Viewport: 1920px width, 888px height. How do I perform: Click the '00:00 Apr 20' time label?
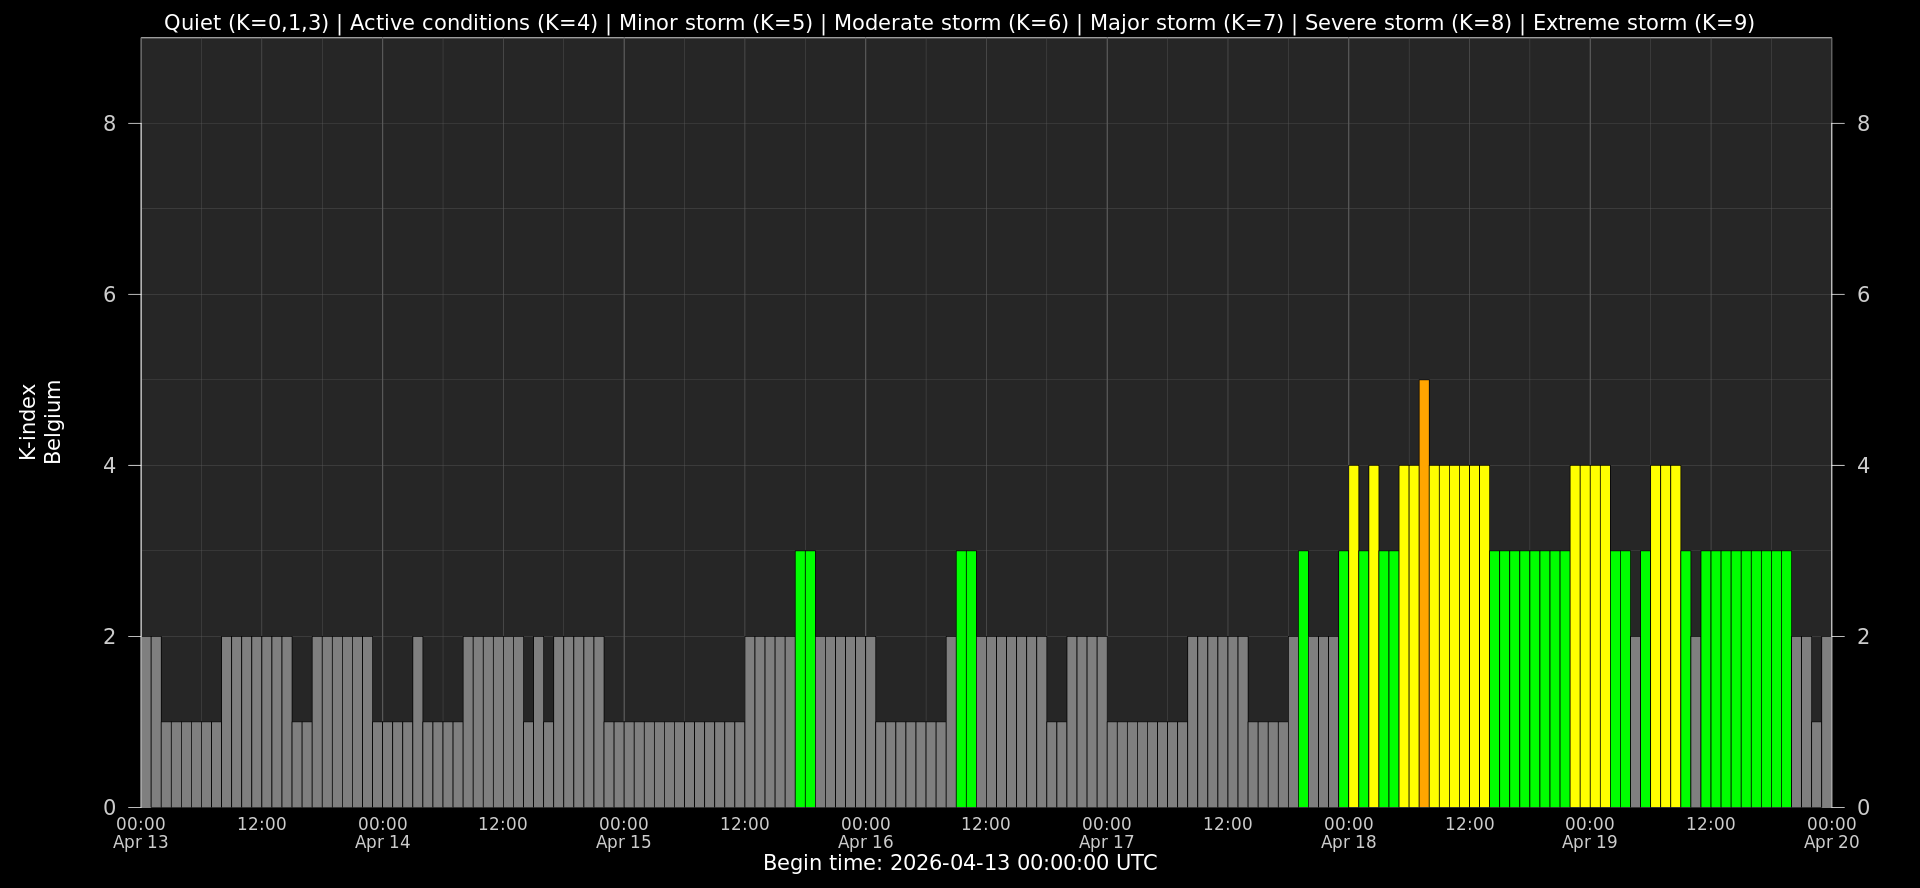pyautogui.click(x=1831, y=833)
